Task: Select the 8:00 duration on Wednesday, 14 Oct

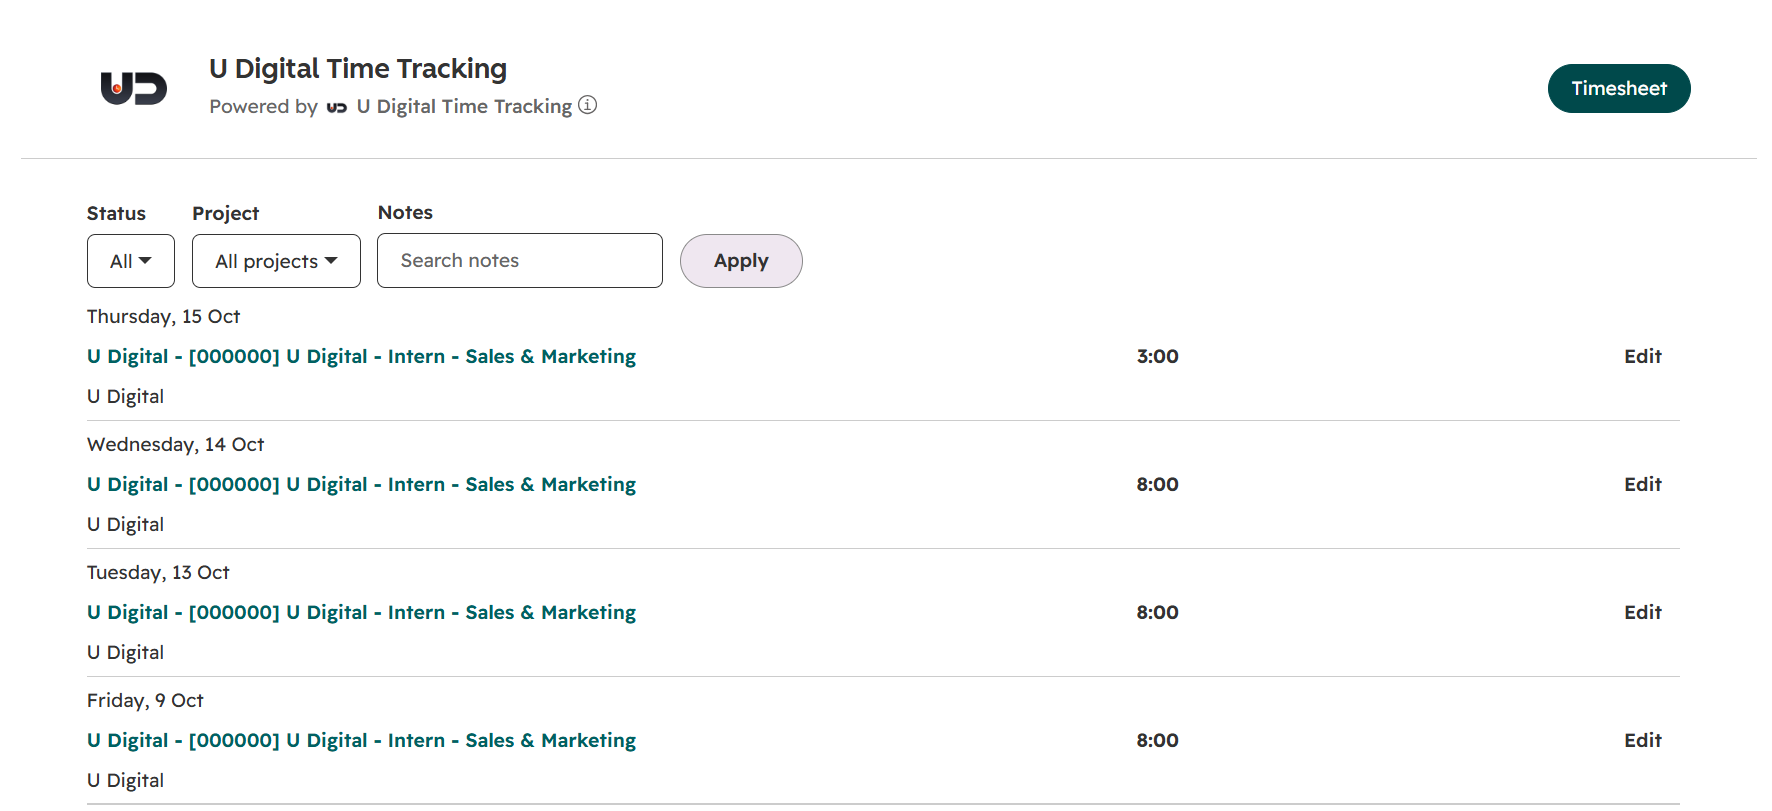Action: 1157,484
